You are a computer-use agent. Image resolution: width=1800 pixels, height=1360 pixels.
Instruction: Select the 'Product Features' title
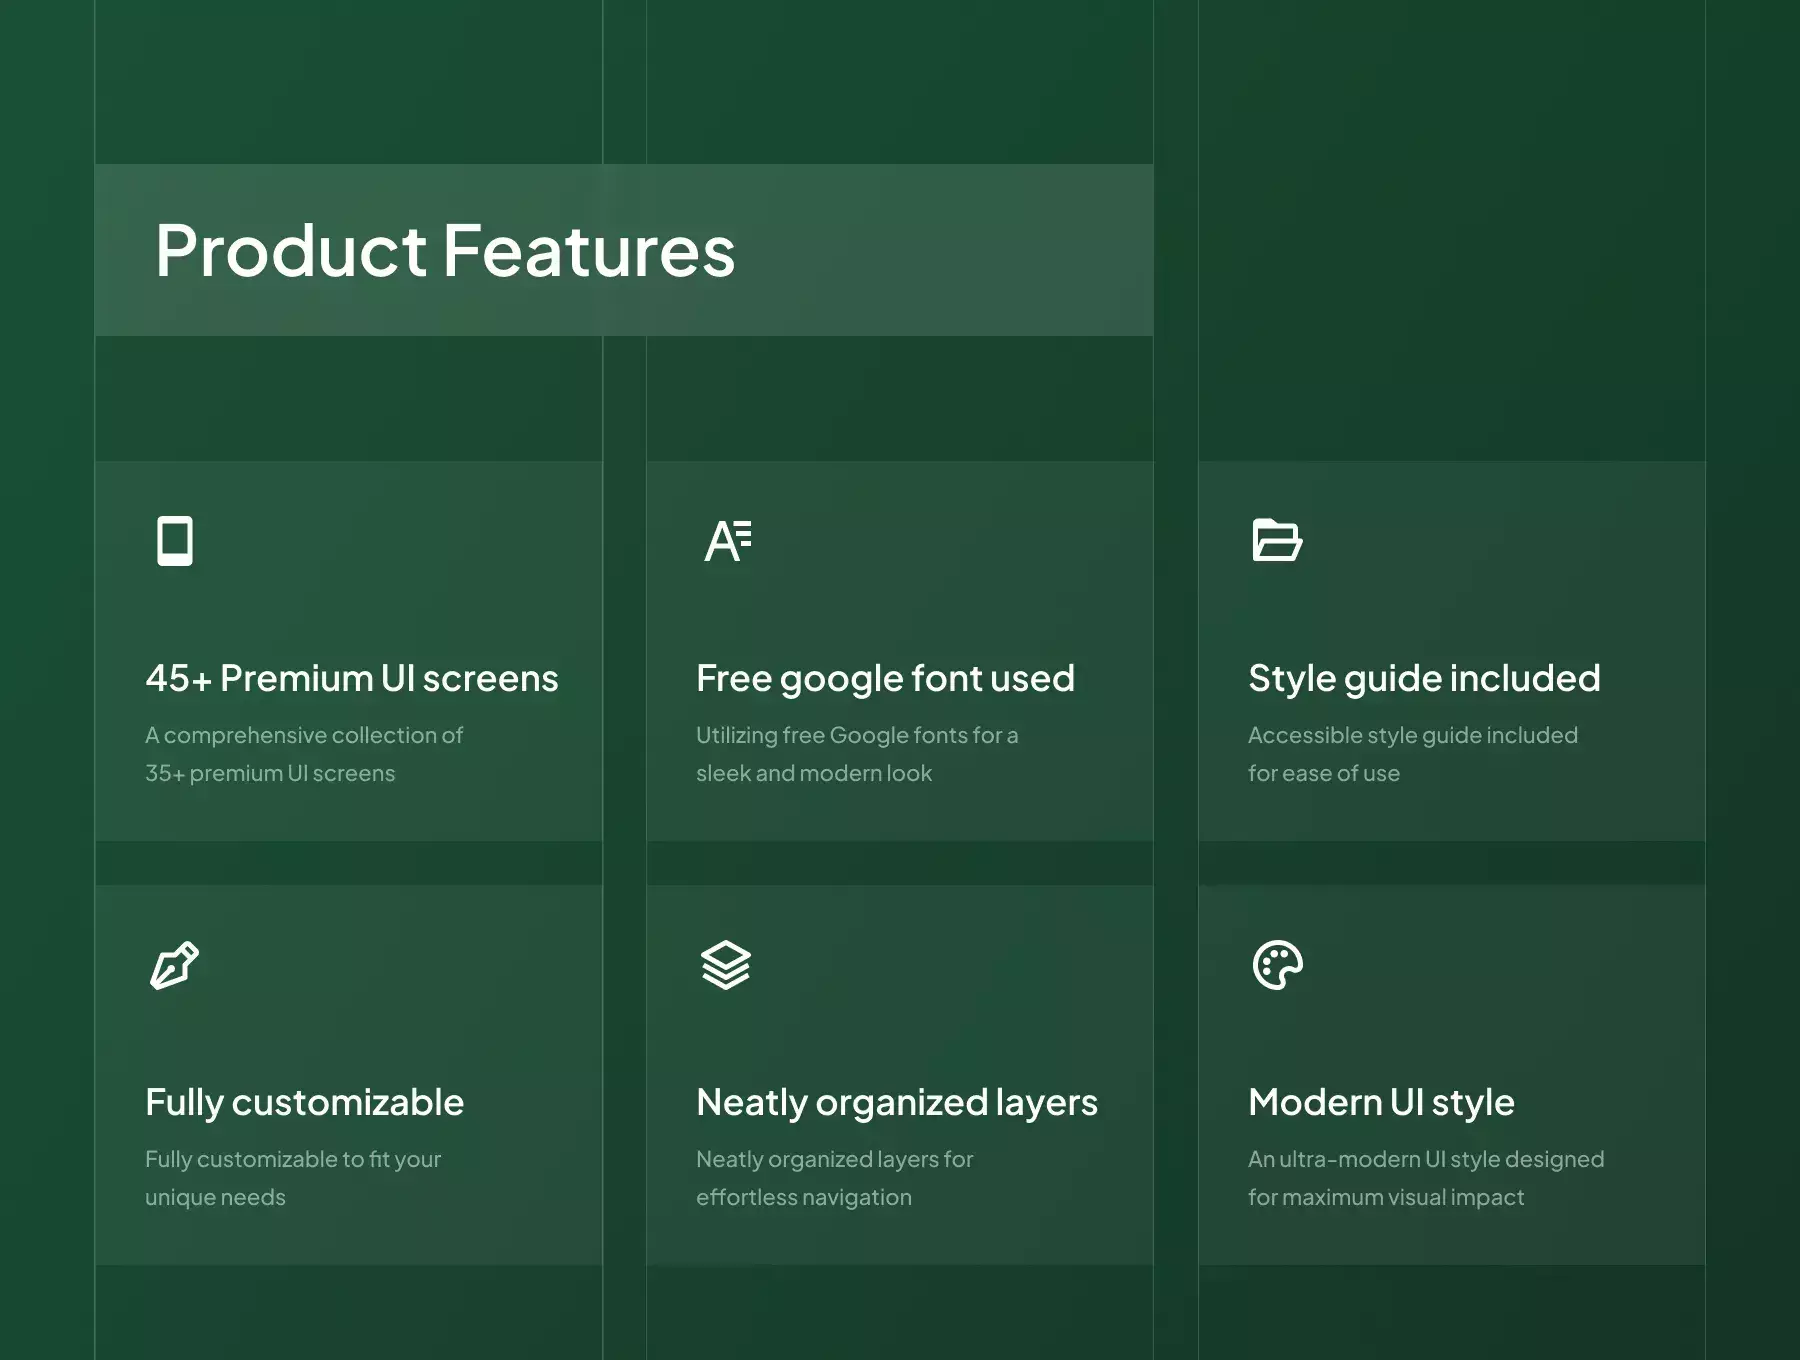coord(445,250)
